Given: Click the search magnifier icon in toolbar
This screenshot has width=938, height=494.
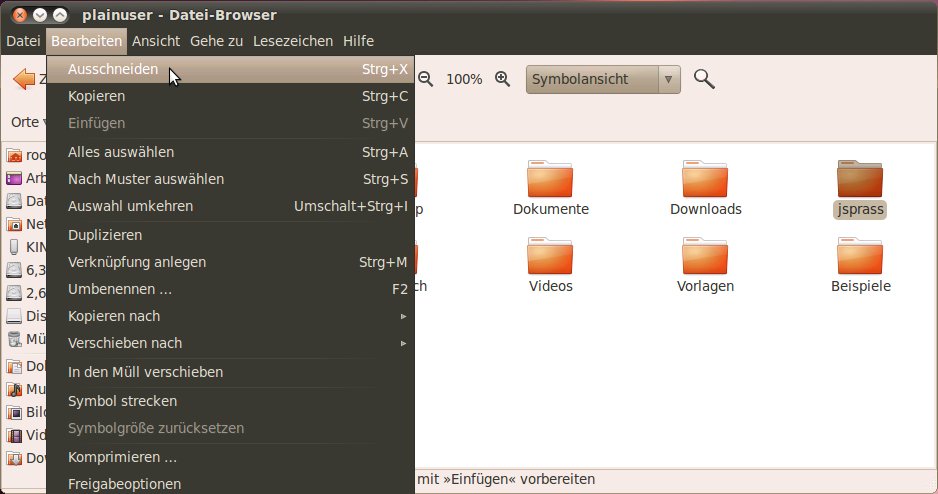Looking at the screenshot, I should pyautogui.click(x=704, y=79).
